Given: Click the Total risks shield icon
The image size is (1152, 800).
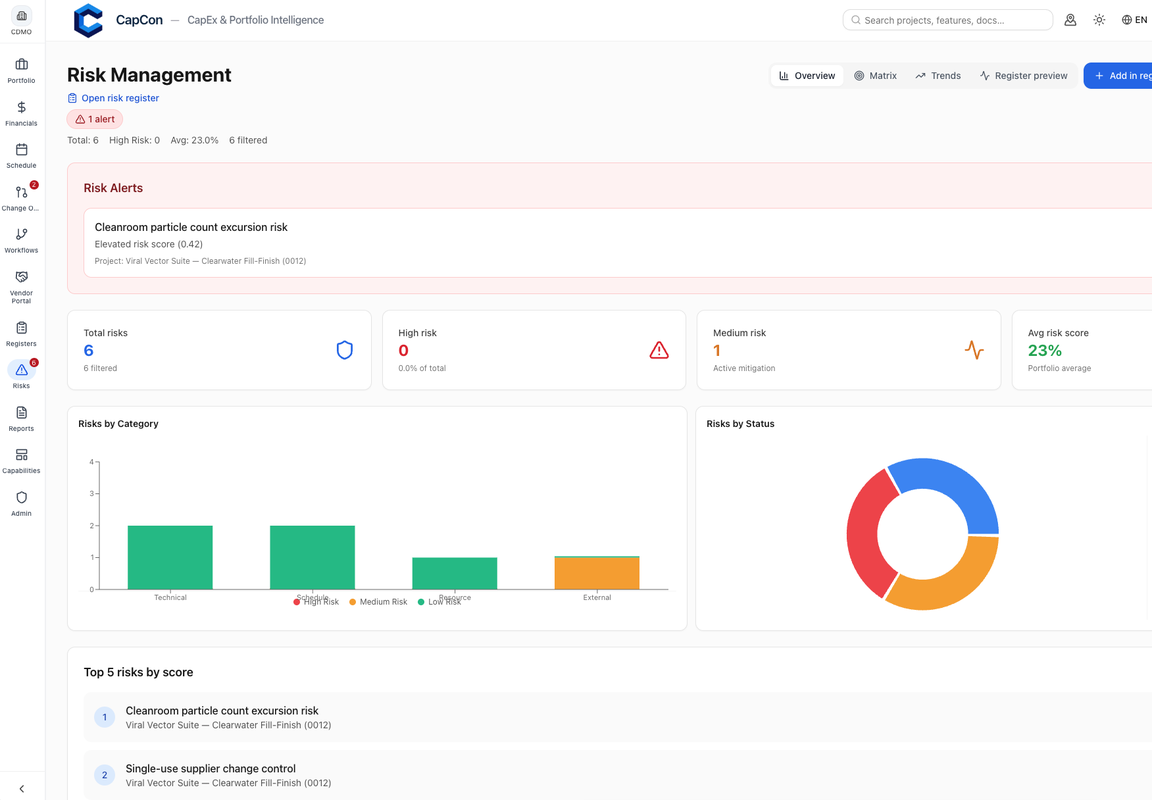Looking at the screenshot, I should pos(345,350).
